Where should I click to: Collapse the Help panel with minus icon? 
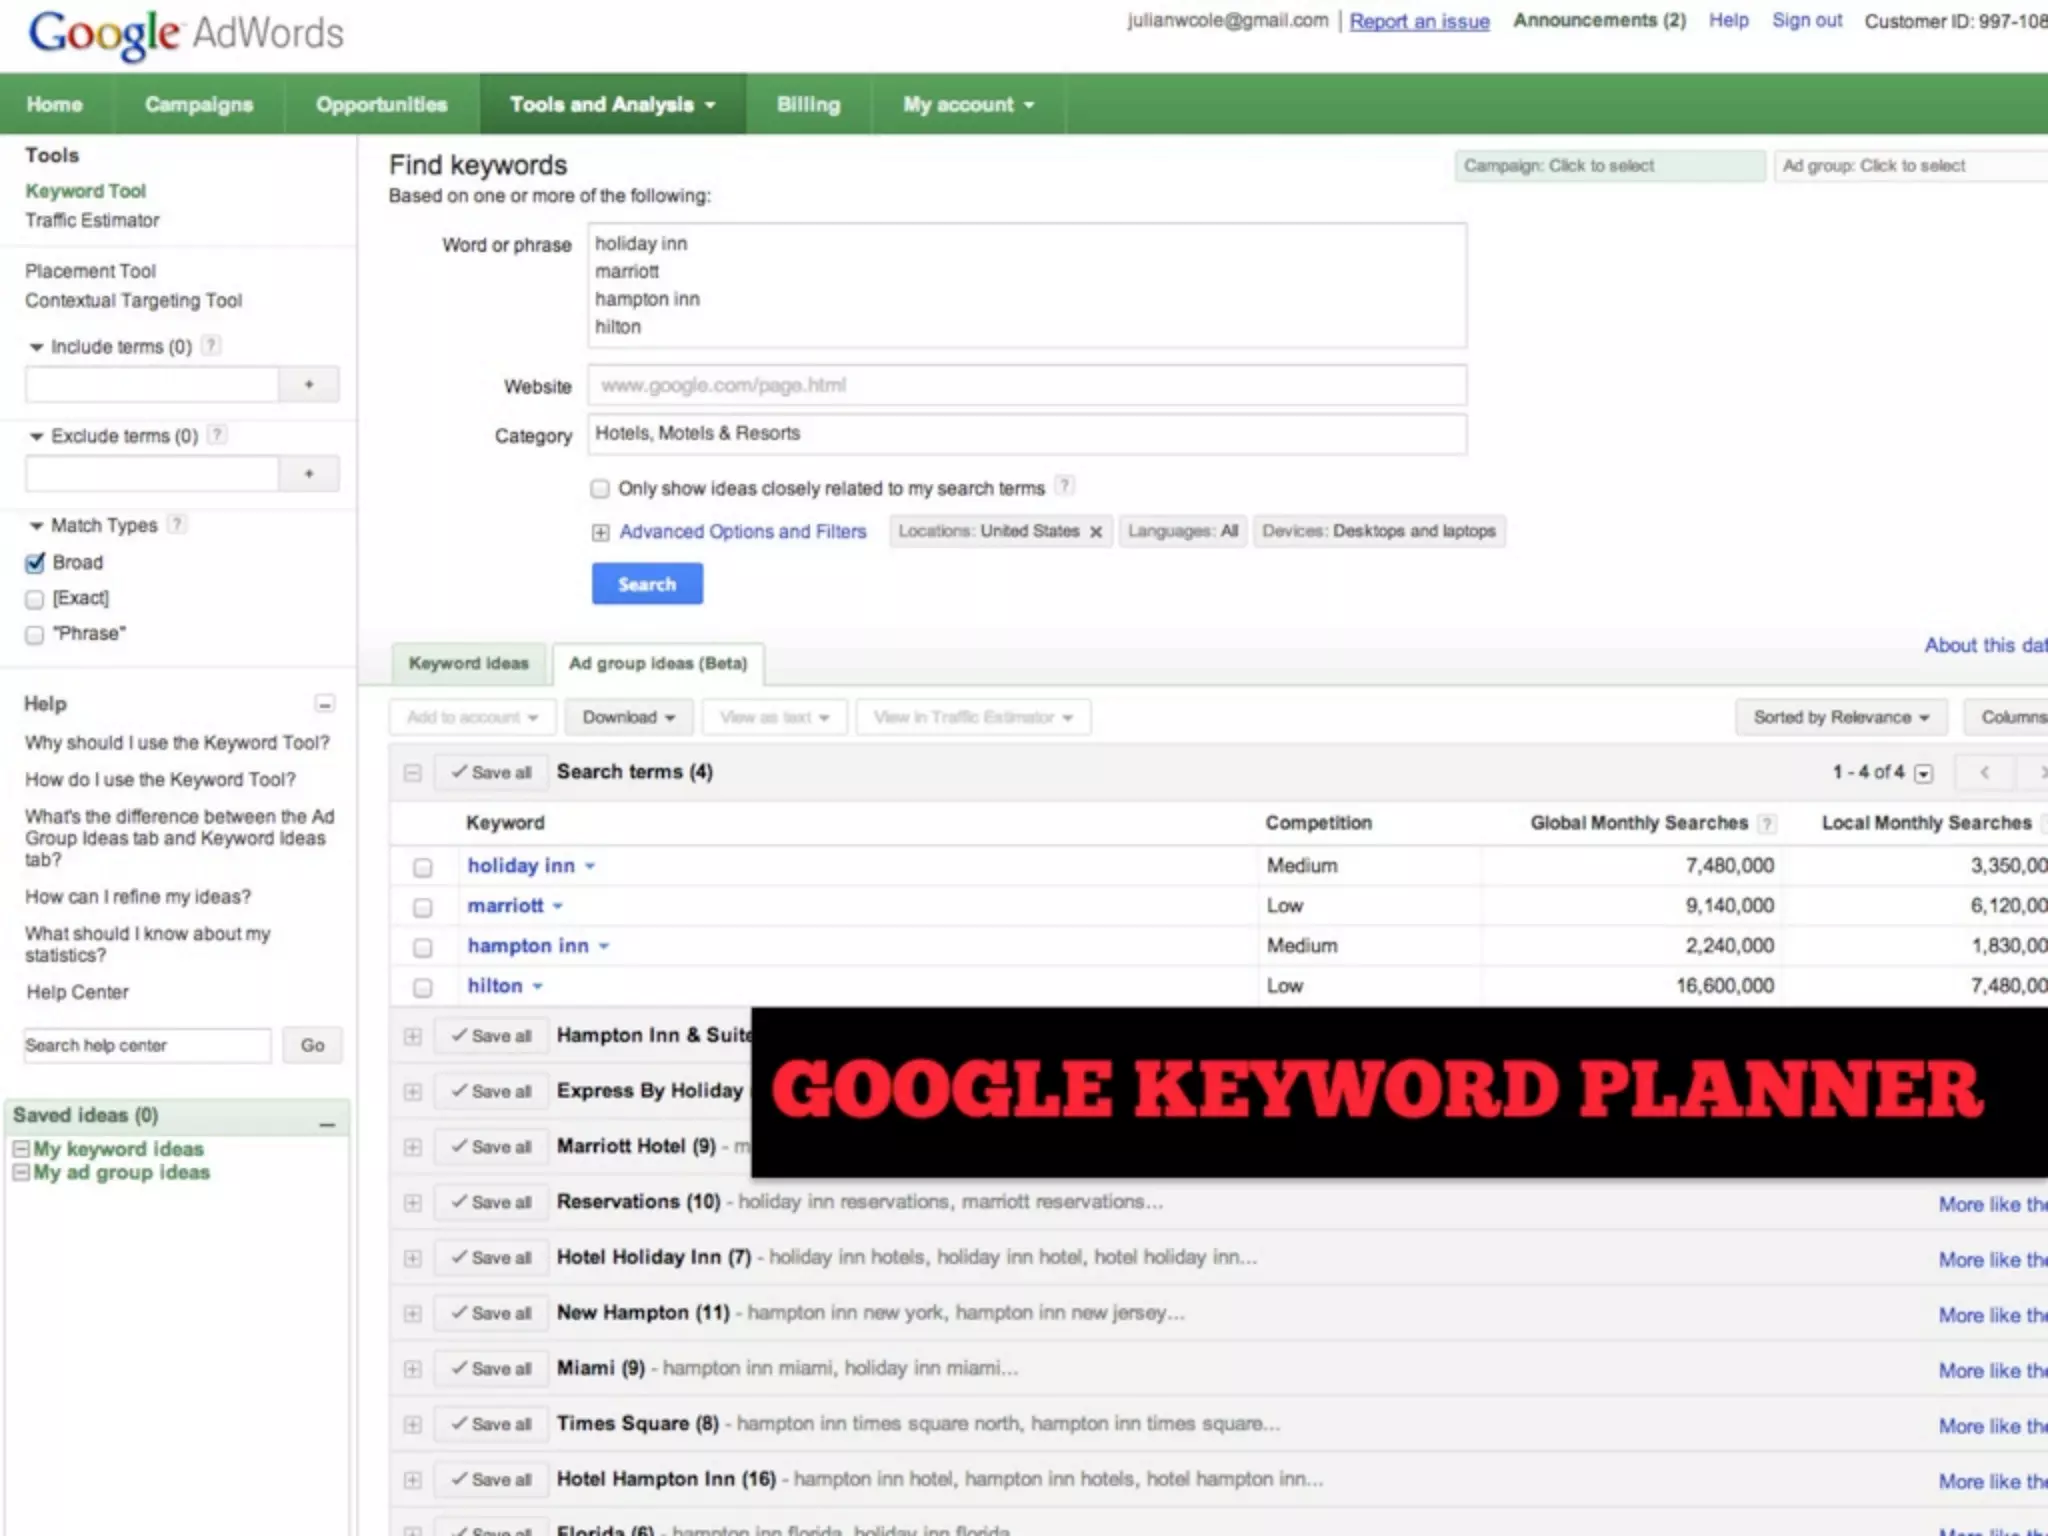pyautogui.click(x=324, y=704)
